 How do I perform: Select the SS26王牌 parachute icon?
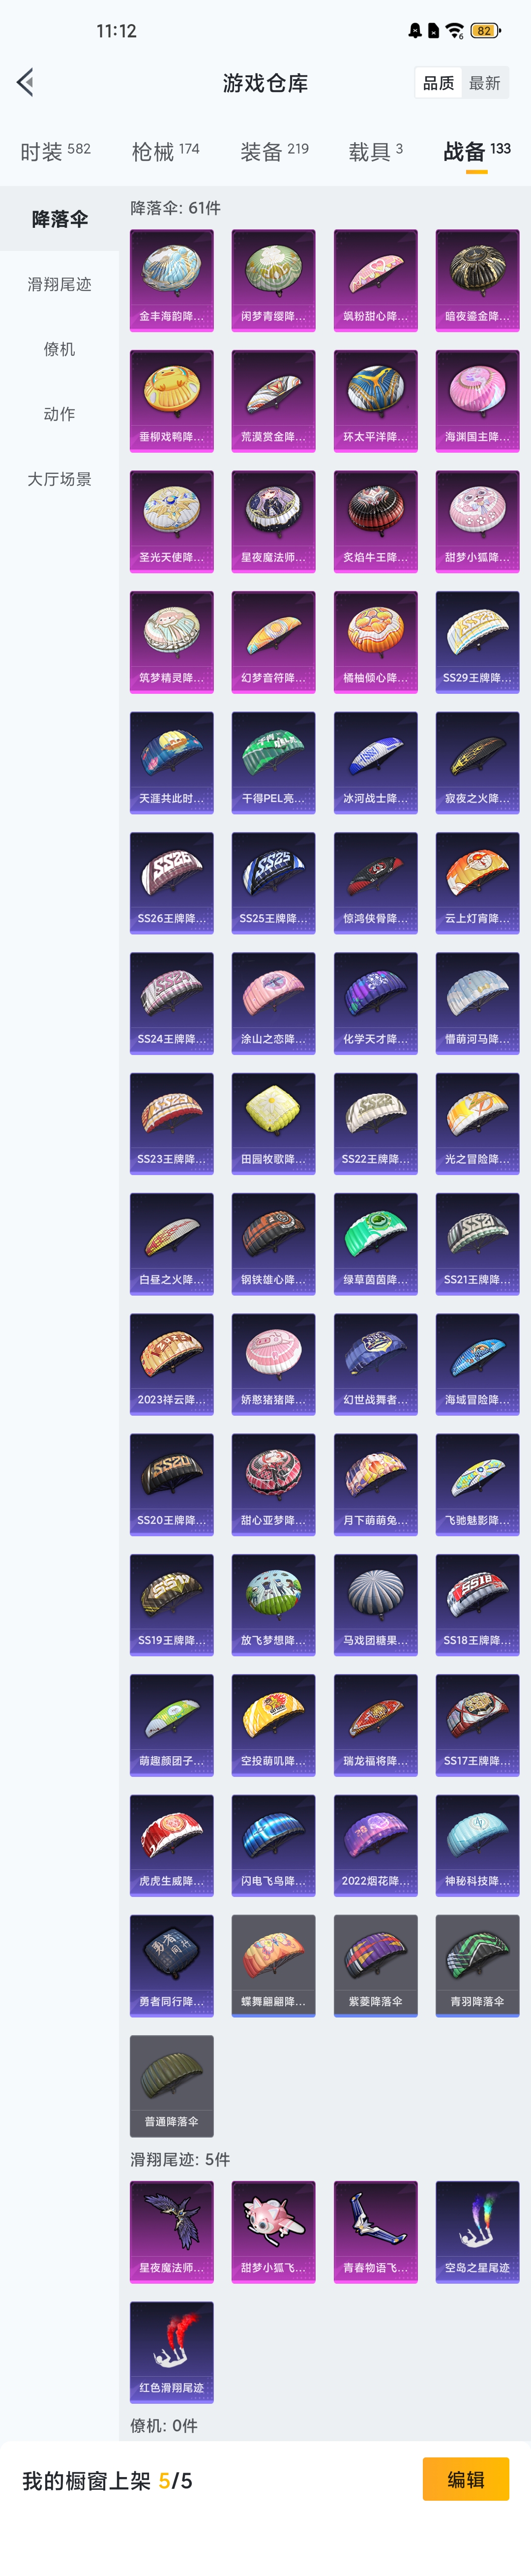tap(172, 883)
